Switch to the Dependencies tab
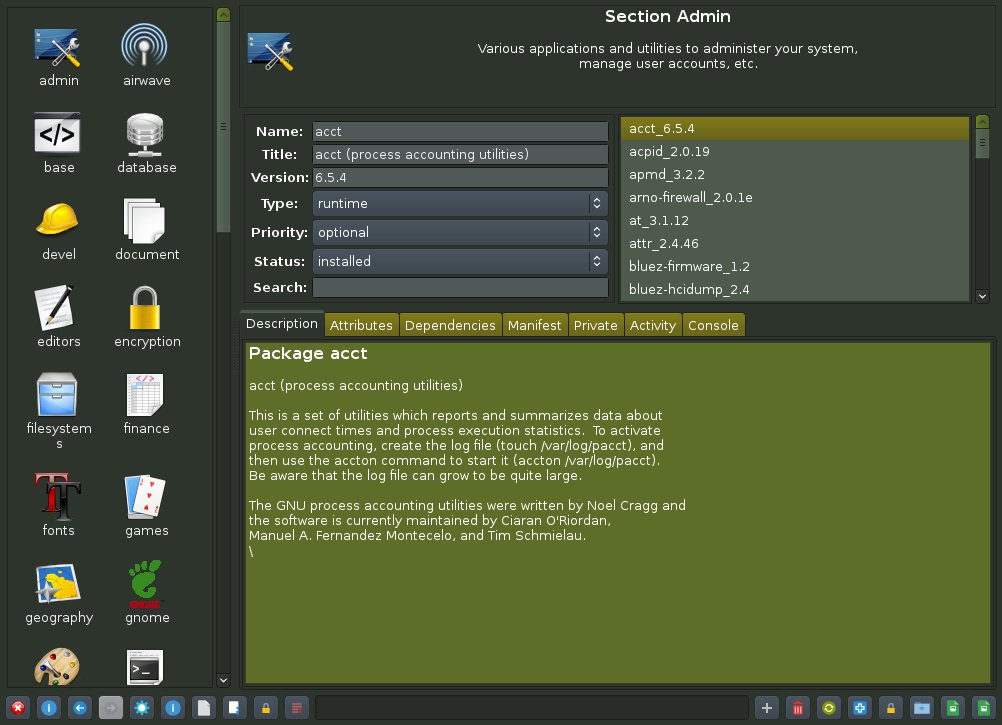Image resolution: width=1002 pixels, height=725 pixels. click(450, 325)
